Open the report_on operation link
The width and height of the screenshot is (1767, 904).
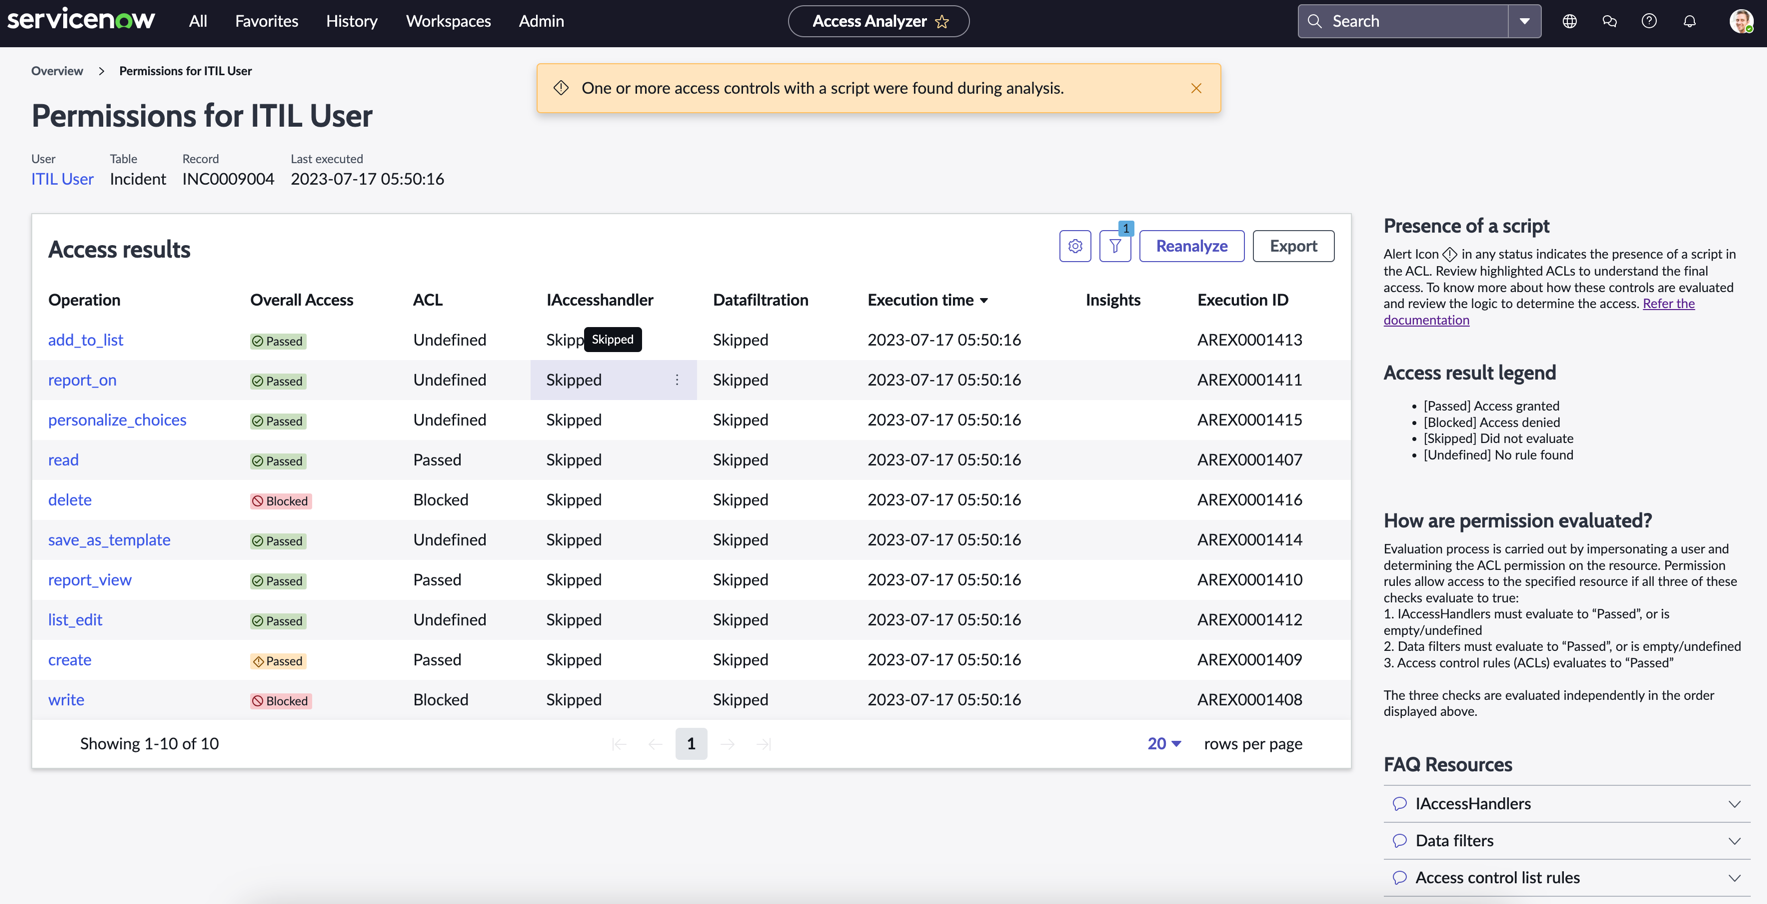pyautogui.click(x=82, y=380)
